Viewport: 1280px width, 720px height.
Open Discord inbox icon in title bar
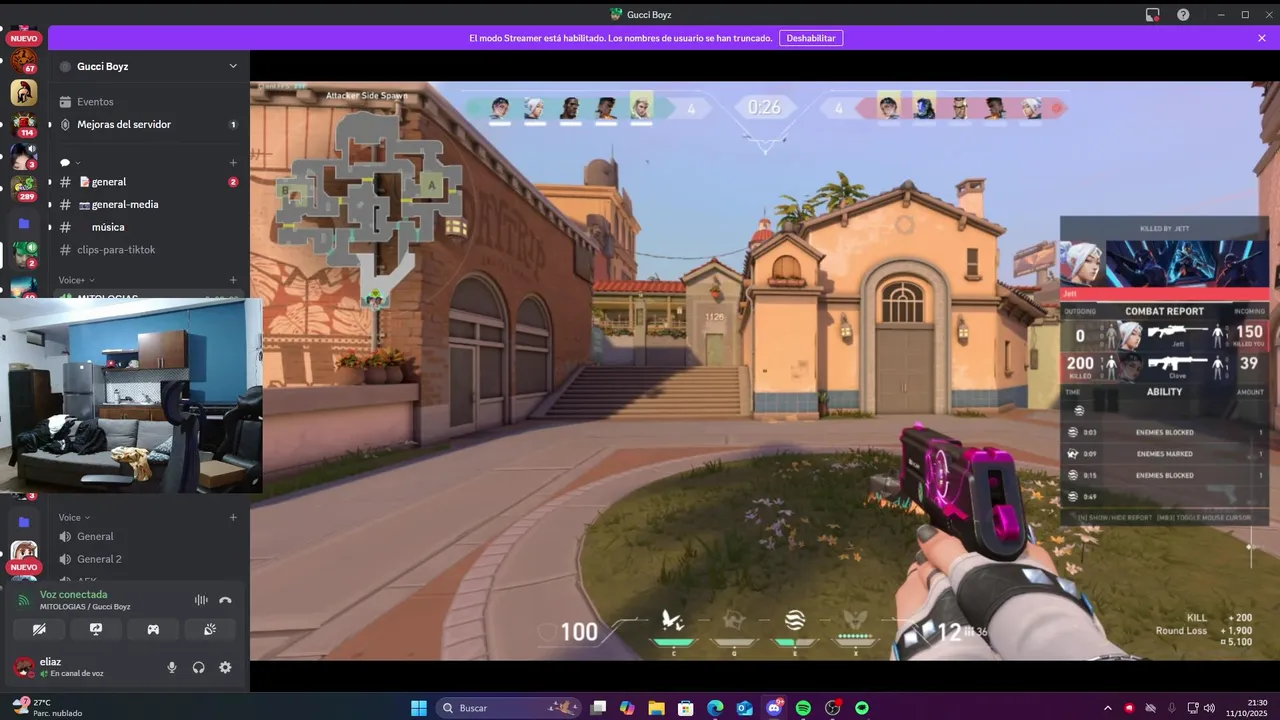tap(1153, 14)
